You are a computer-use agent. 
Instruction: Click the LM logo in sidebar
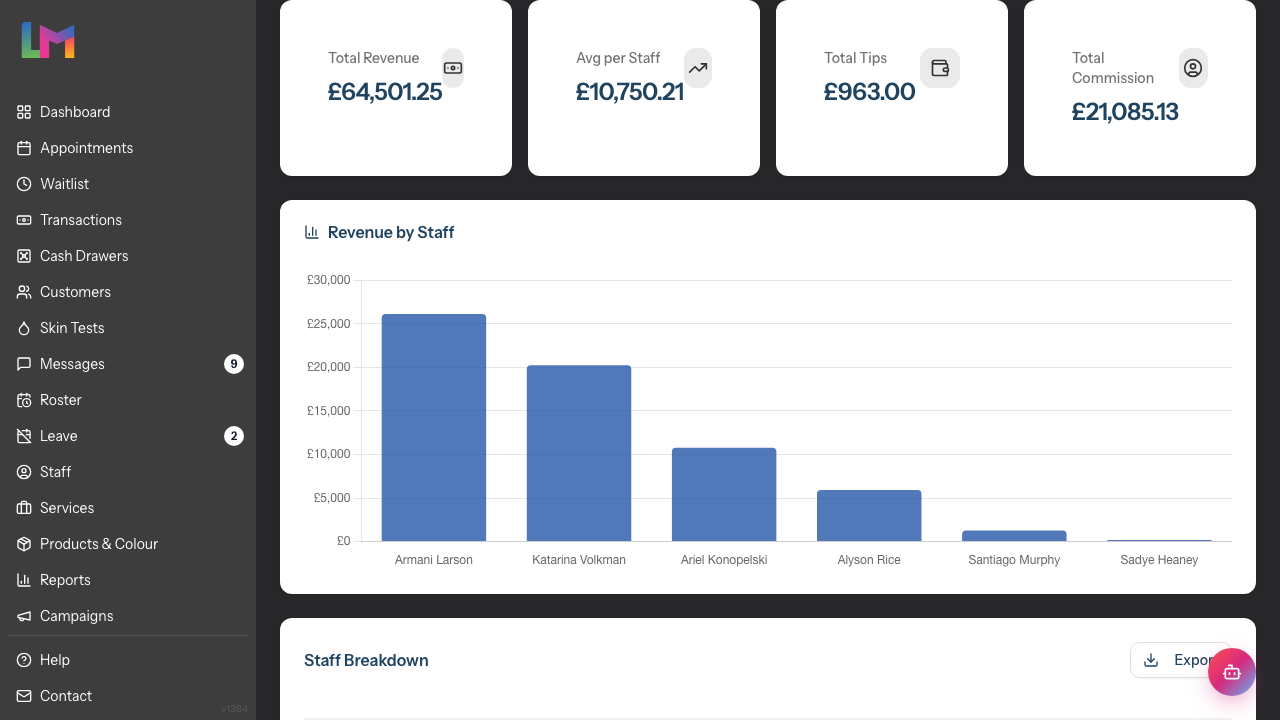click(48, 40)
